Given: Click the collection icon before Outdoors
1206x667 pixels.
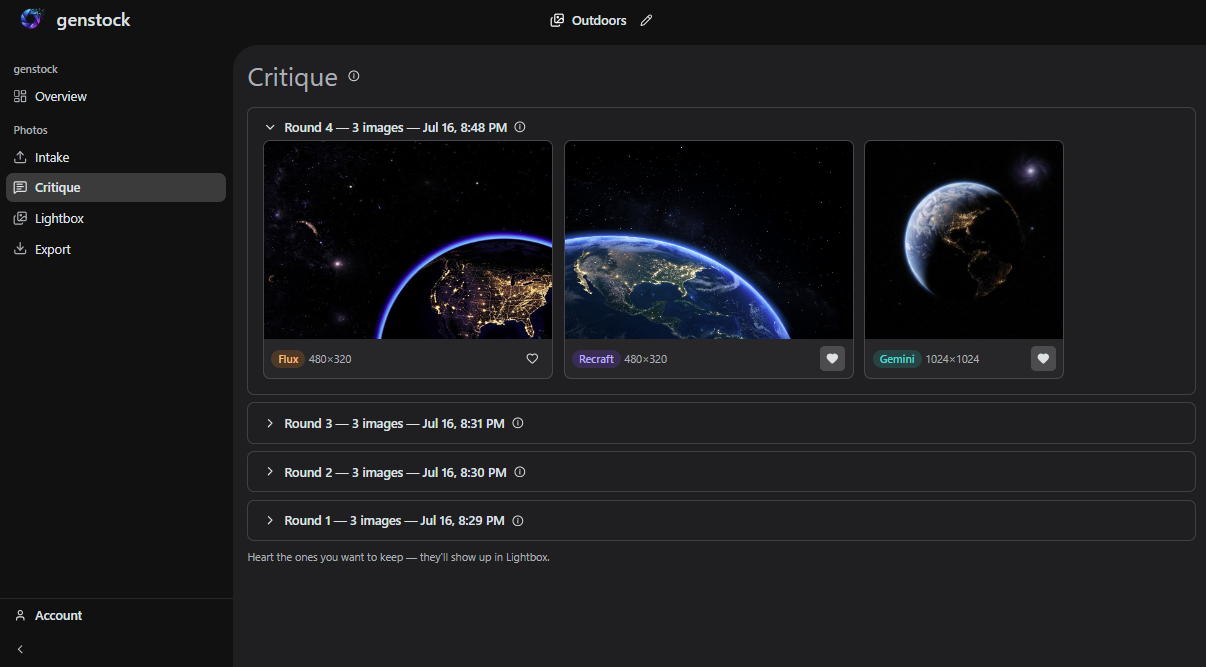Looking at the screenshot, I should pos(557,20).
